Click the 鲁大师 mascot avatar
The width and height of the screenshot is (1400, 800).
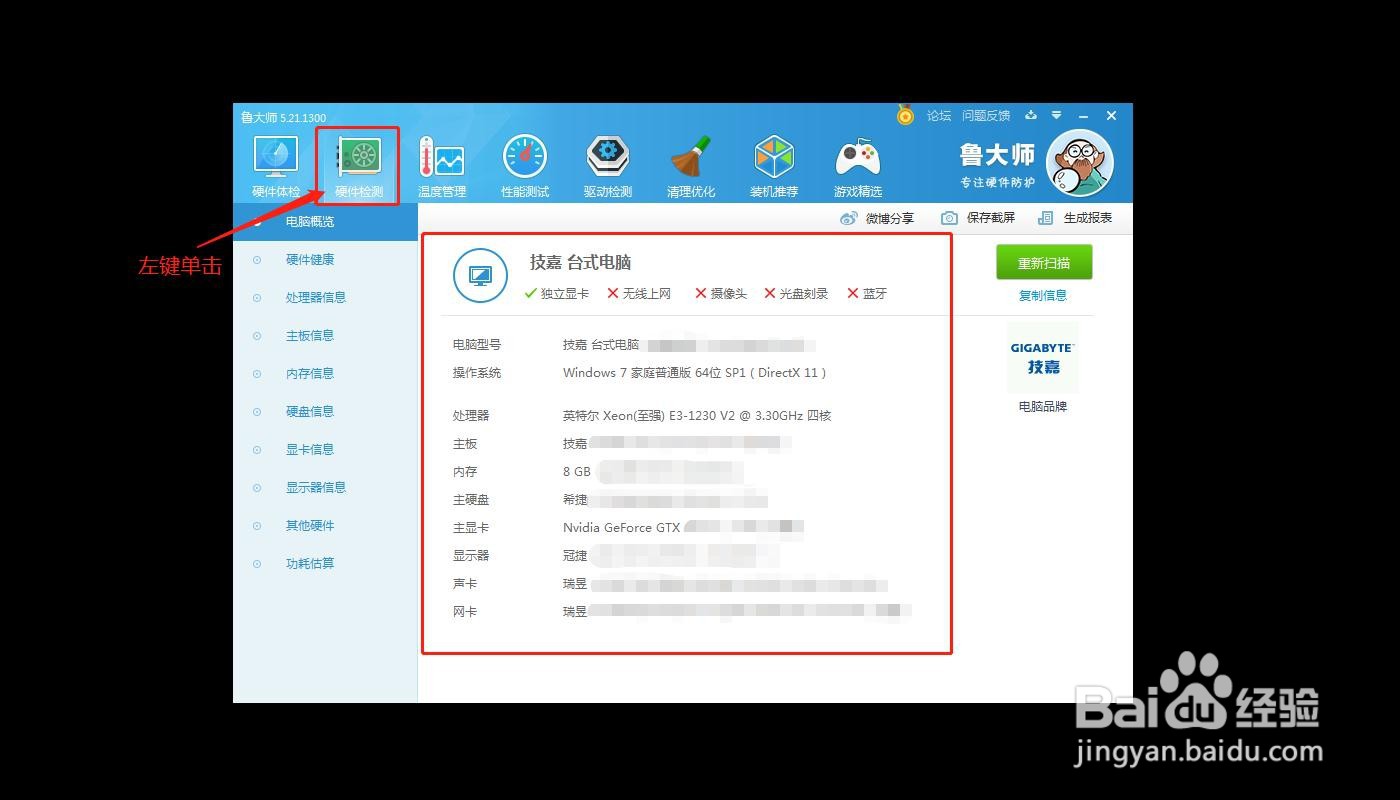[x=1080, y=163]
